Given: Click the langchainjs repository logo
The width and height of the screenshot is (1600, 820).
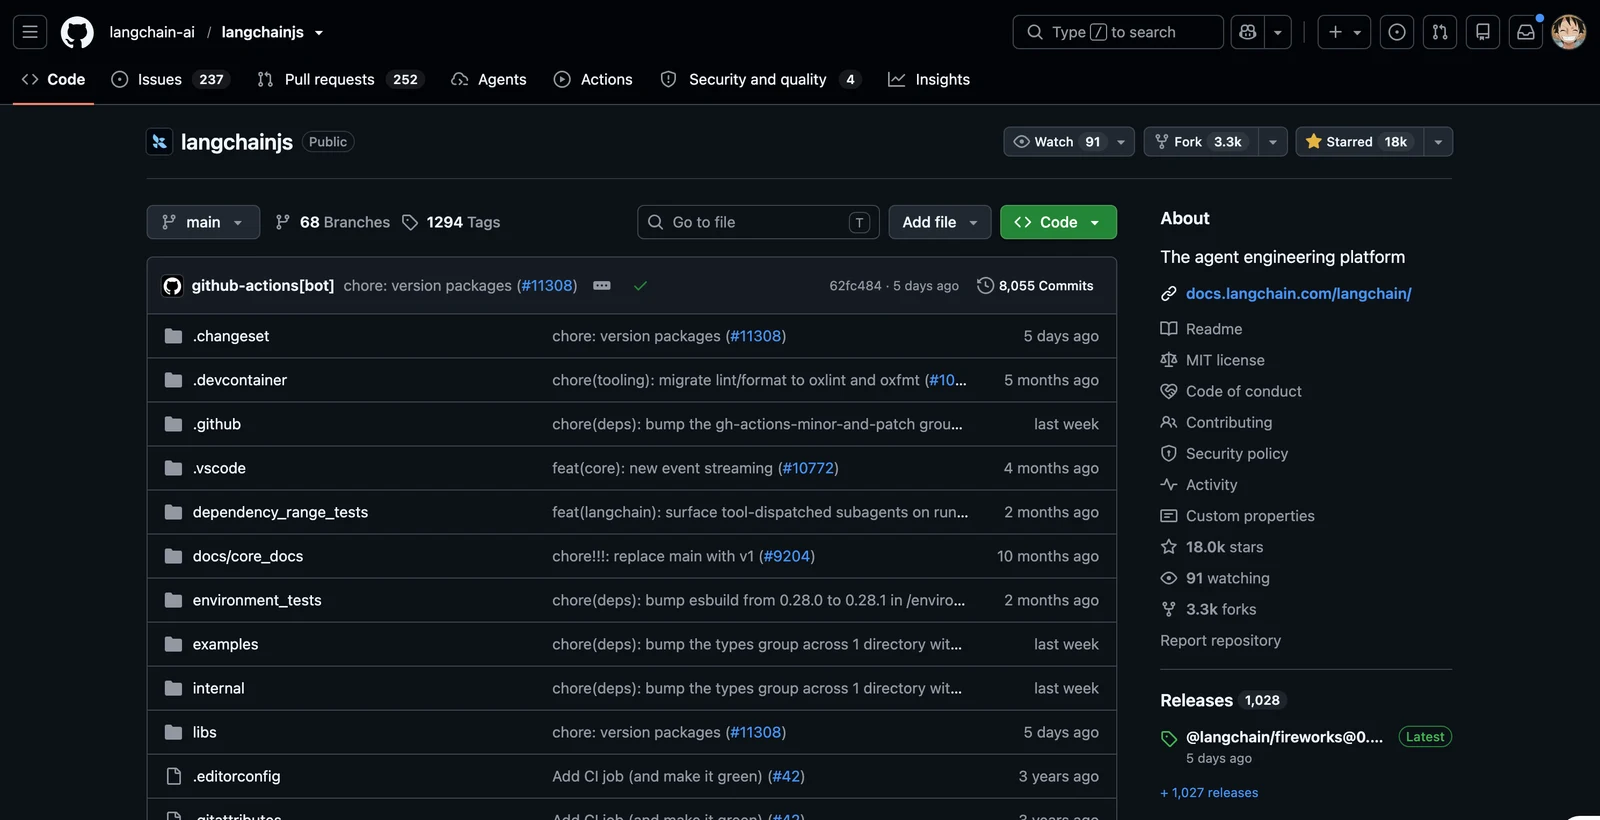Looking at the screenshot, I should (x=159, y=142).
